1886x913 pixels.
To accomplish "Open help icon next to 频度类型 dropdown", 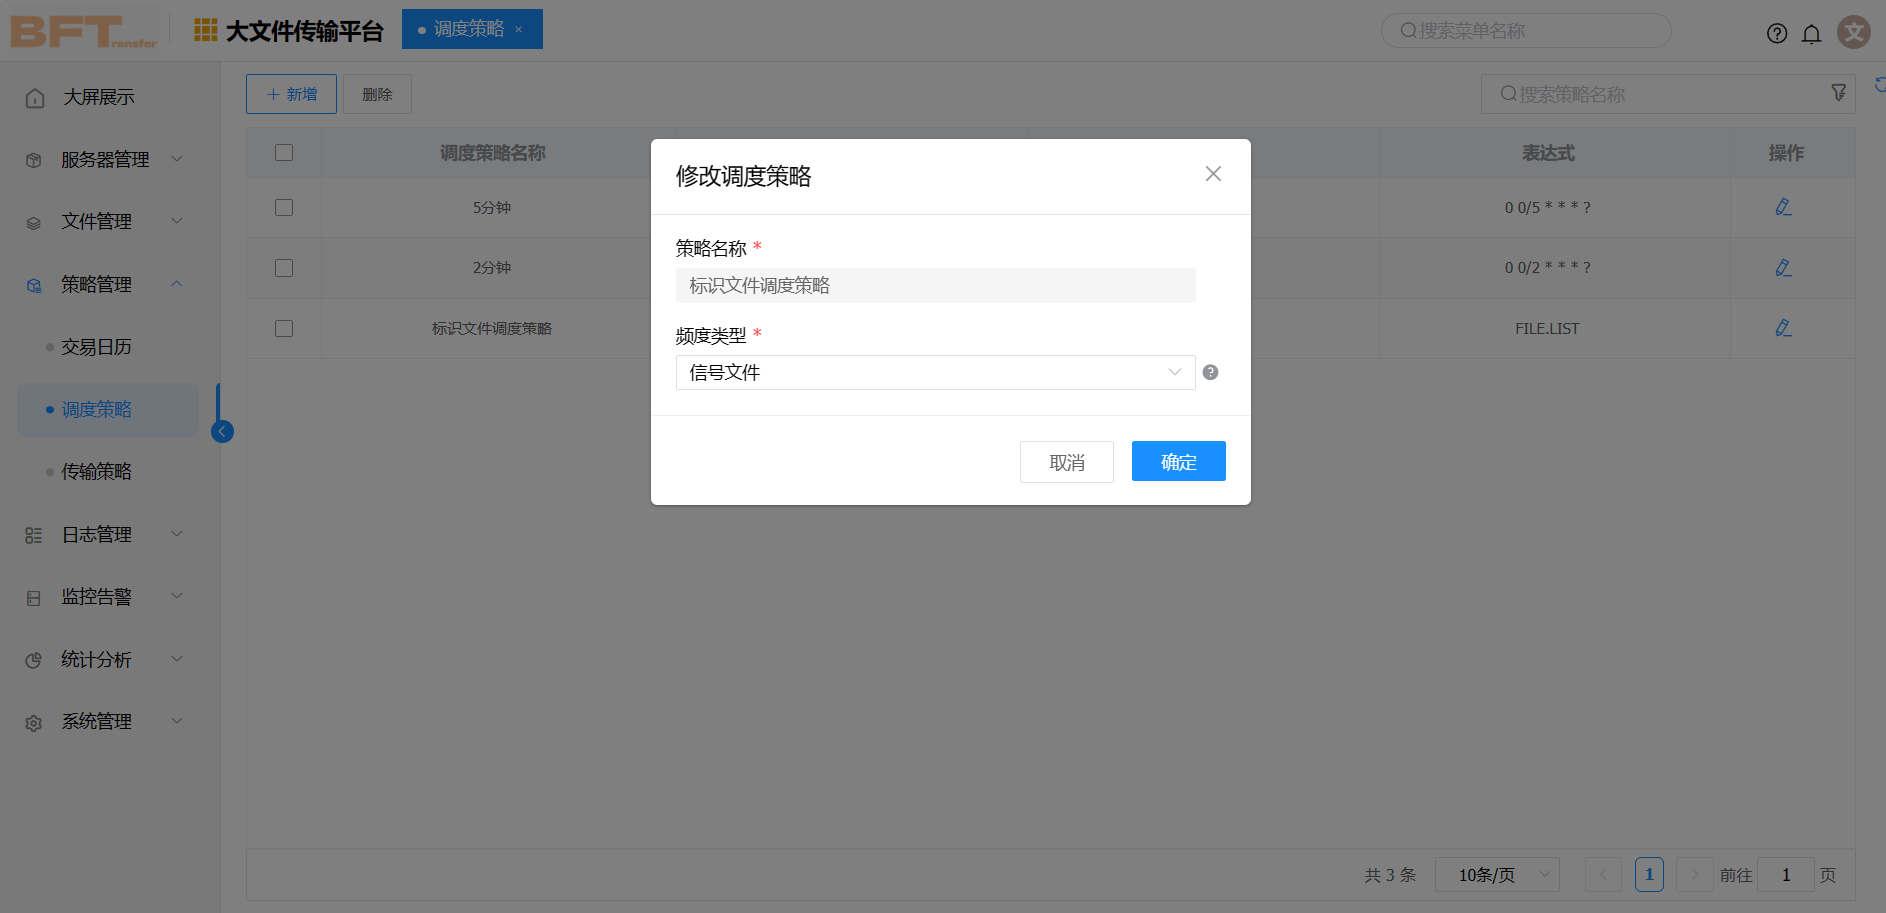I will point(1210,372).
